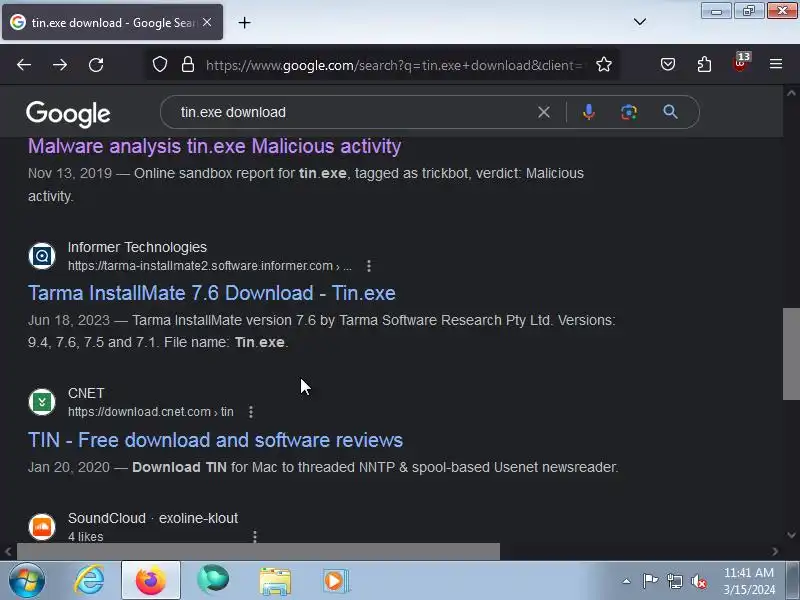
Task: Open the Firefox hamburger menu
Action: pyautogui.click(x=776, y=64)
